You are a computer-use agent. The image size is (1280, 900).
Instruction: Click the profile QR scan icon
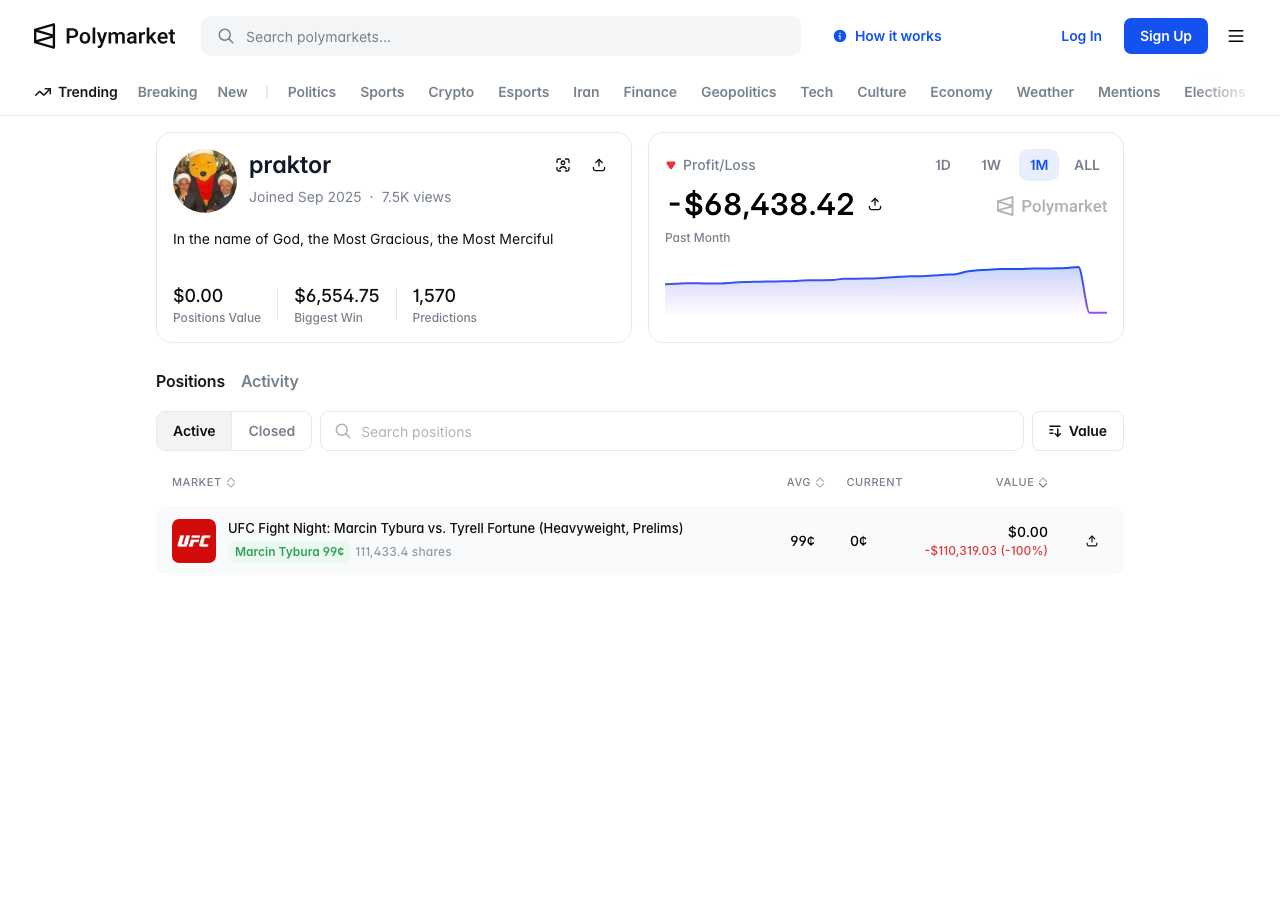[x=563, y=165]
